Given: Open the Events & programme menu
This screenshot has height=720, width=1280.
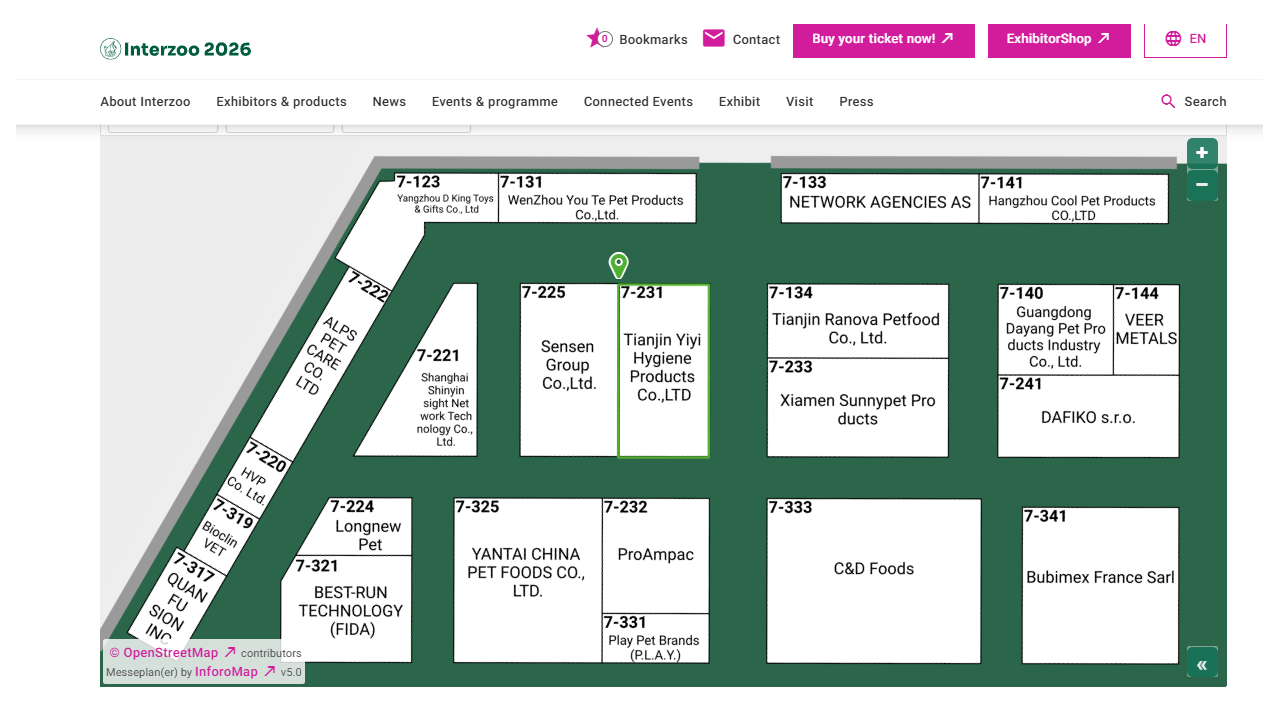Looking at the screenshot, I should [x=495, y=101].
